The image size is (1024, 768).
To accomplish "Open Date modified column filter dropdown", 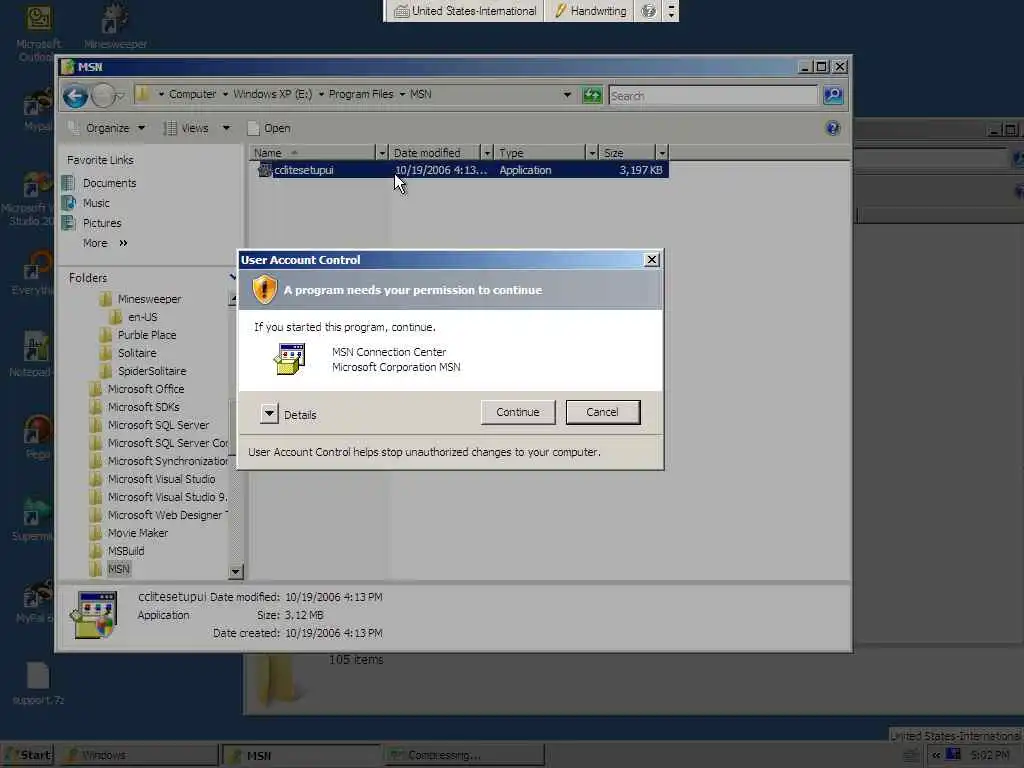I will click(487, 153).
